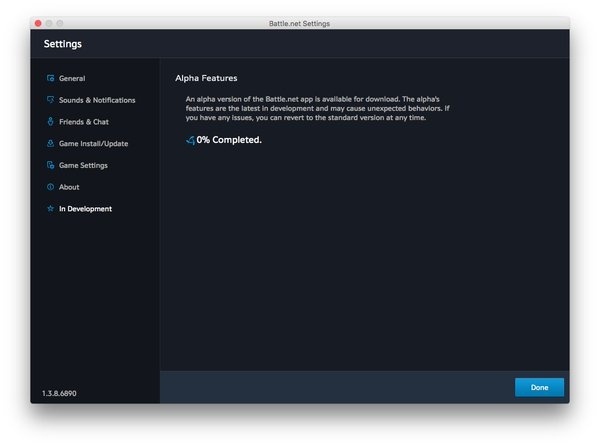The width and height of the screenshot is (600, 447).
Task: Click the 0% Completed progress text
Action: click(x=229, y=140)
